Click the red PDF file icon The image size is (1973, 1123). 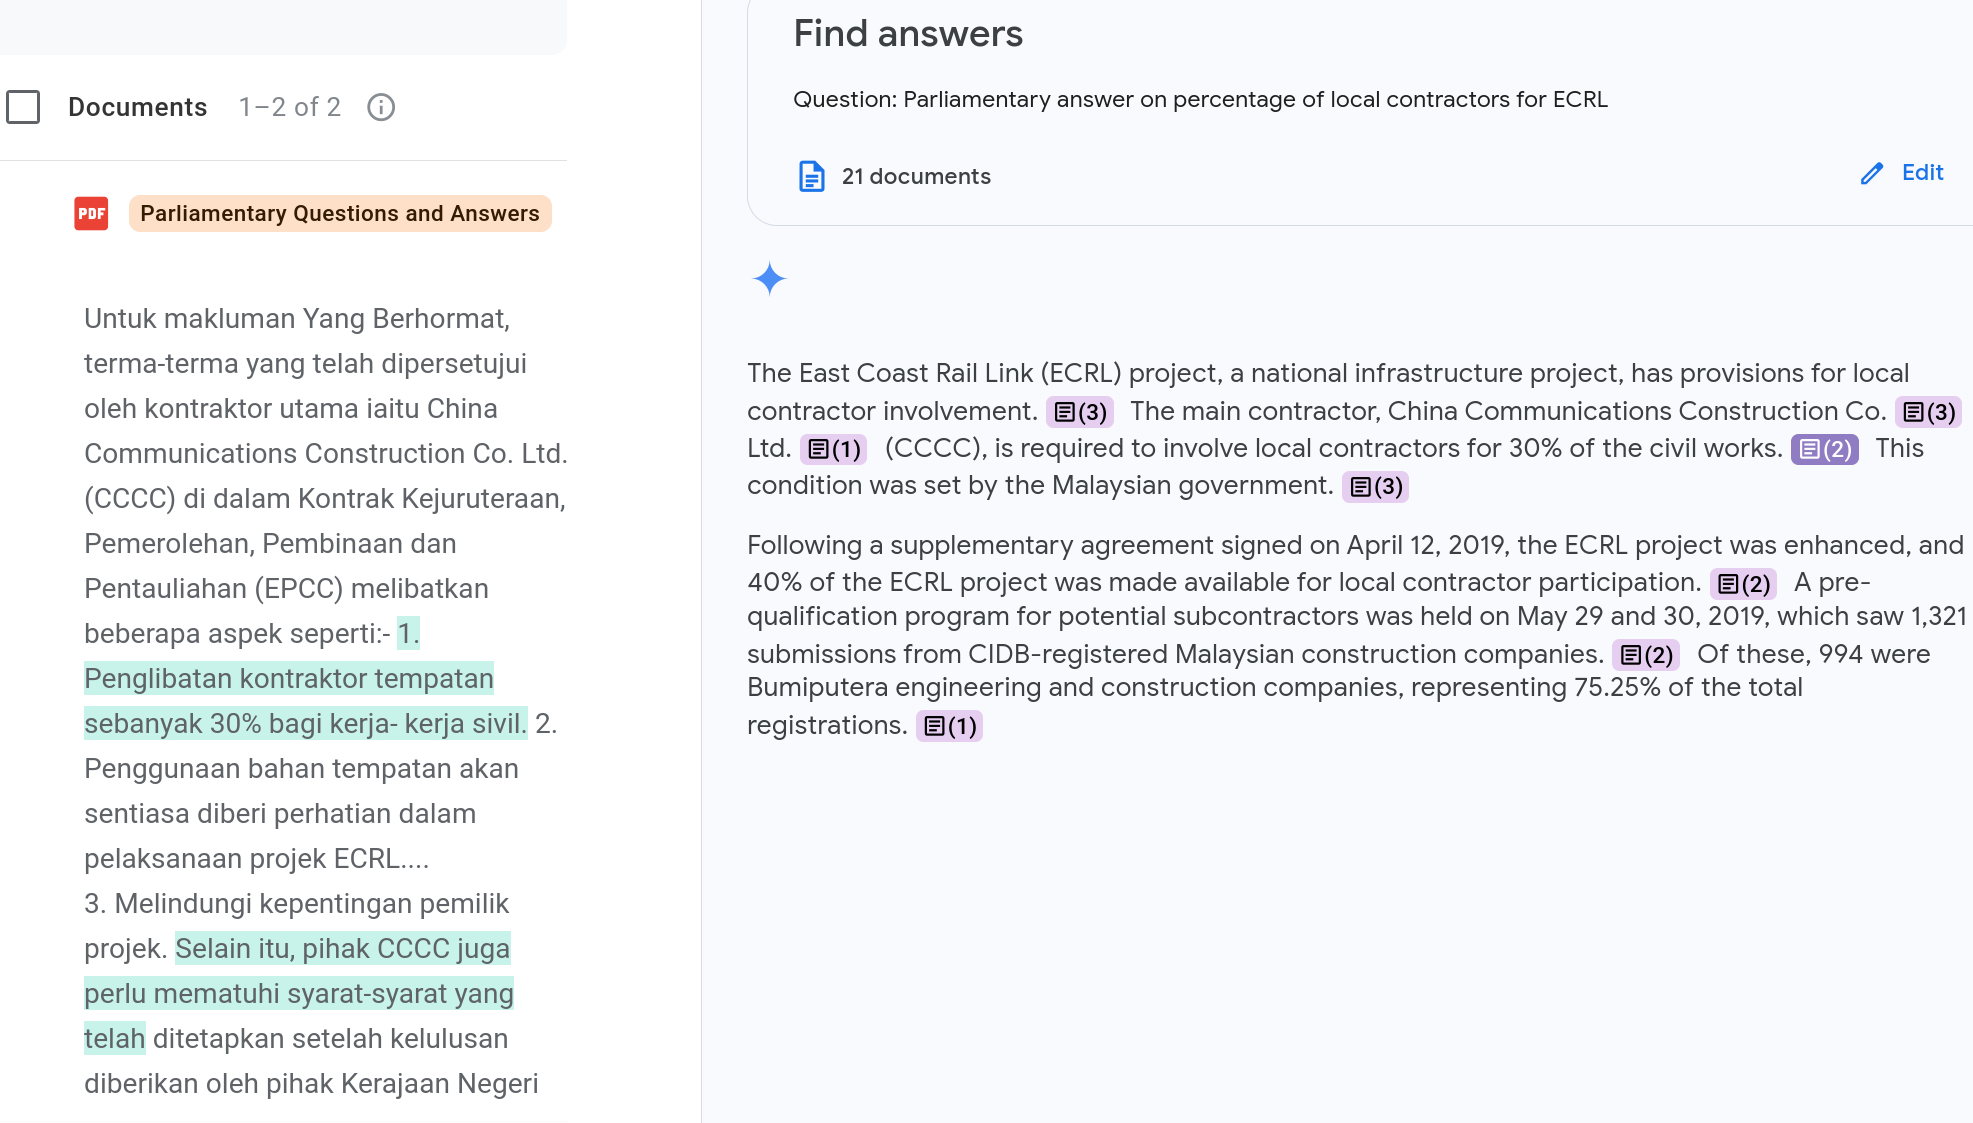coord(91,213)
